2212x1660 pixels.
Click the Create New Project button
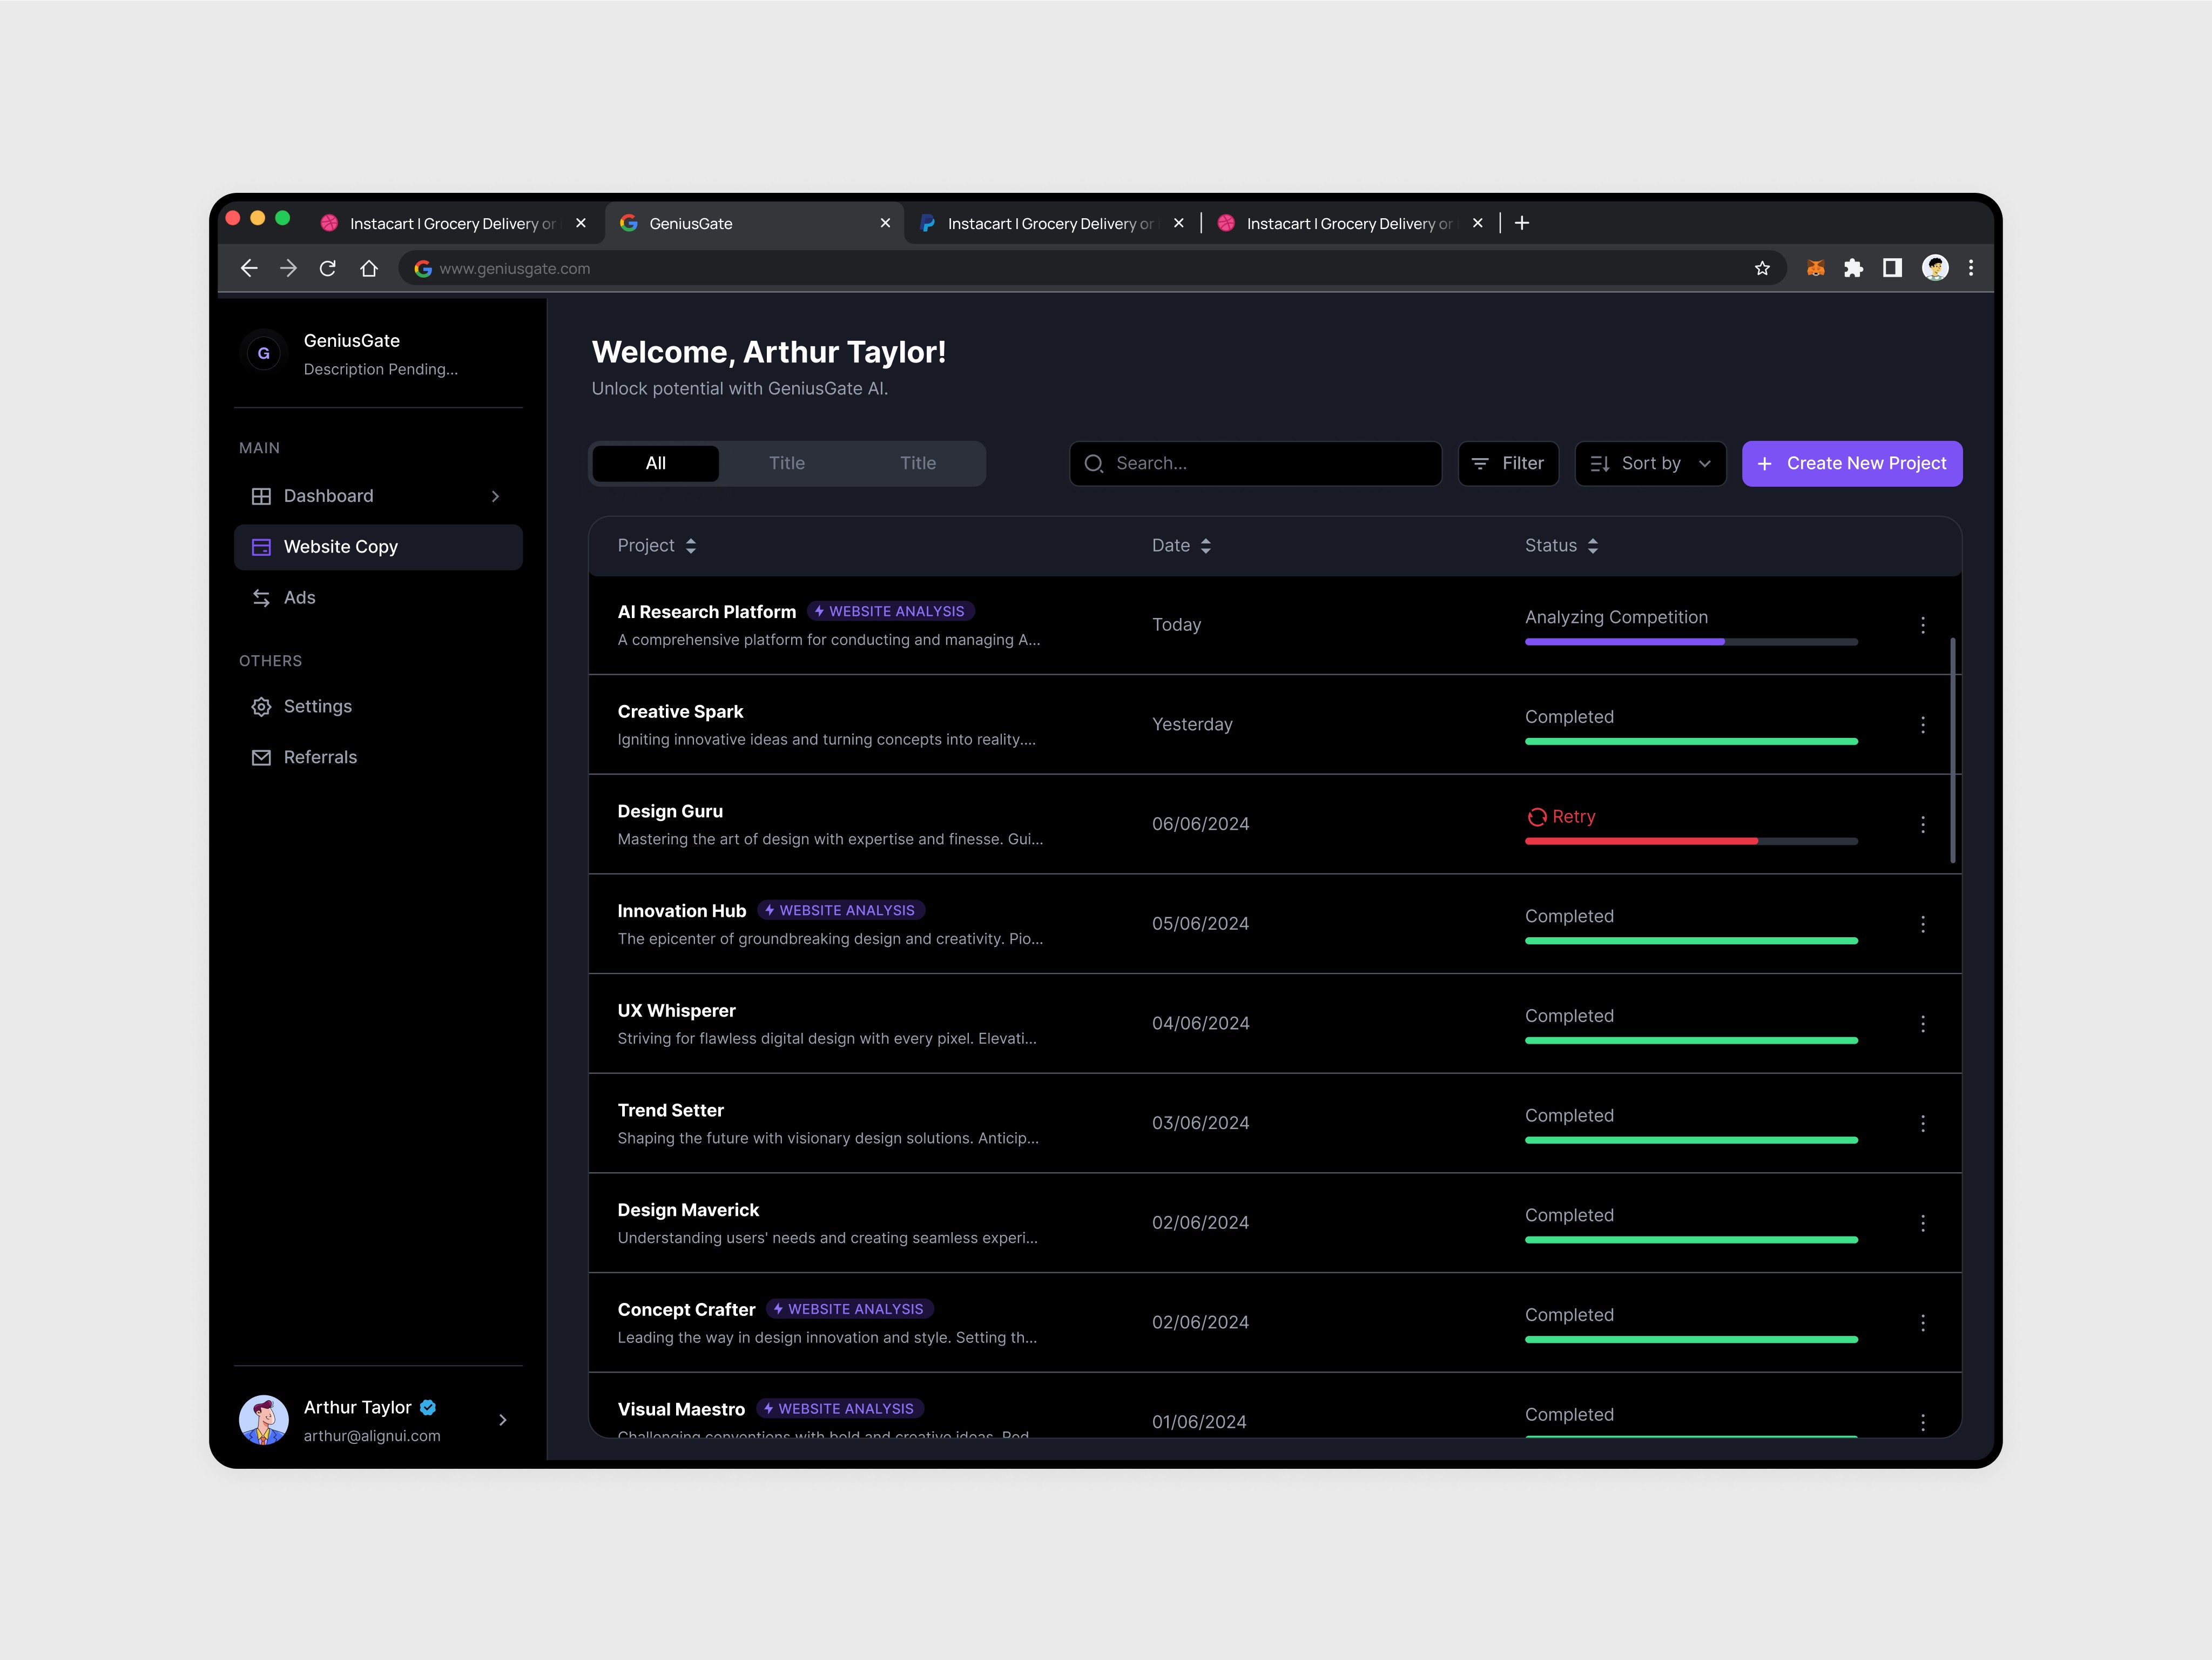pos(1851,464)
